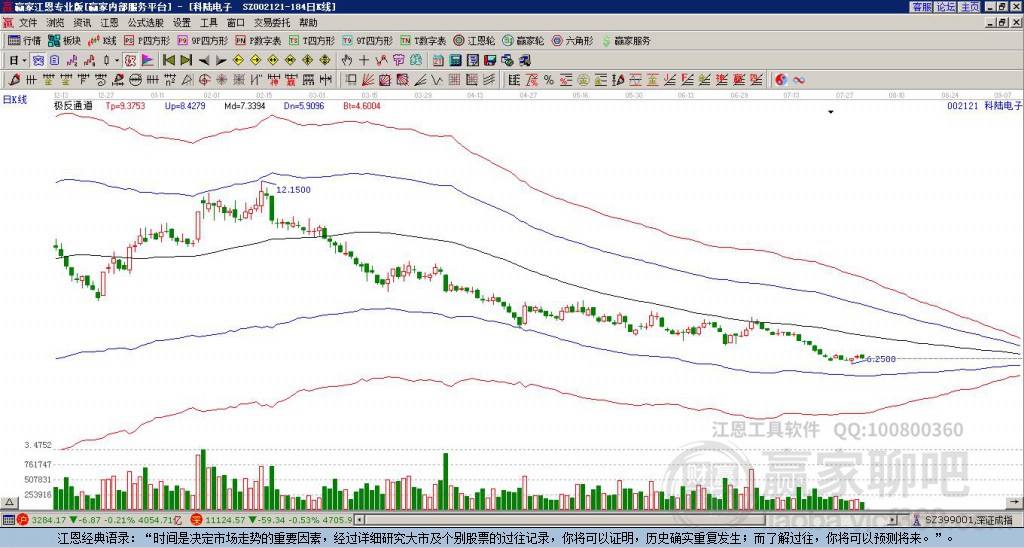1024x548 pixels.
Task: Click the black left arrow icon
Action: coord(204,61)
